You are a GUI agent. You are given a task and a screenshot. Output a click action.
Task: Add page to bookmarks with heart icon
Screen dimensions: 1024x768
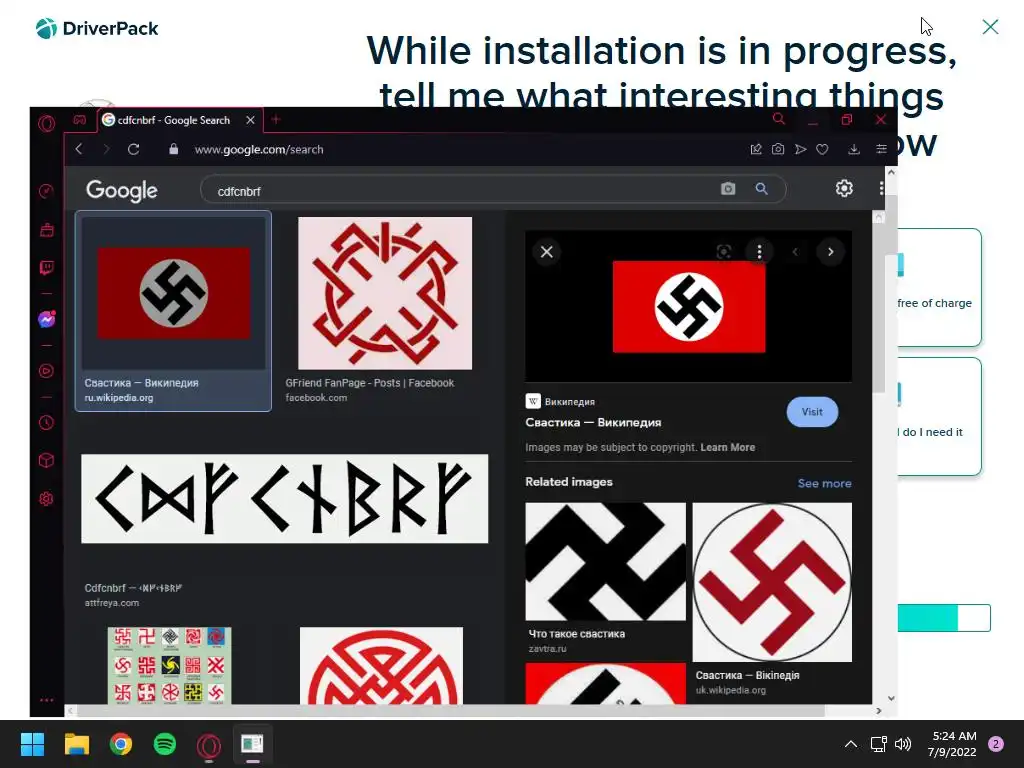coord(822,149)
